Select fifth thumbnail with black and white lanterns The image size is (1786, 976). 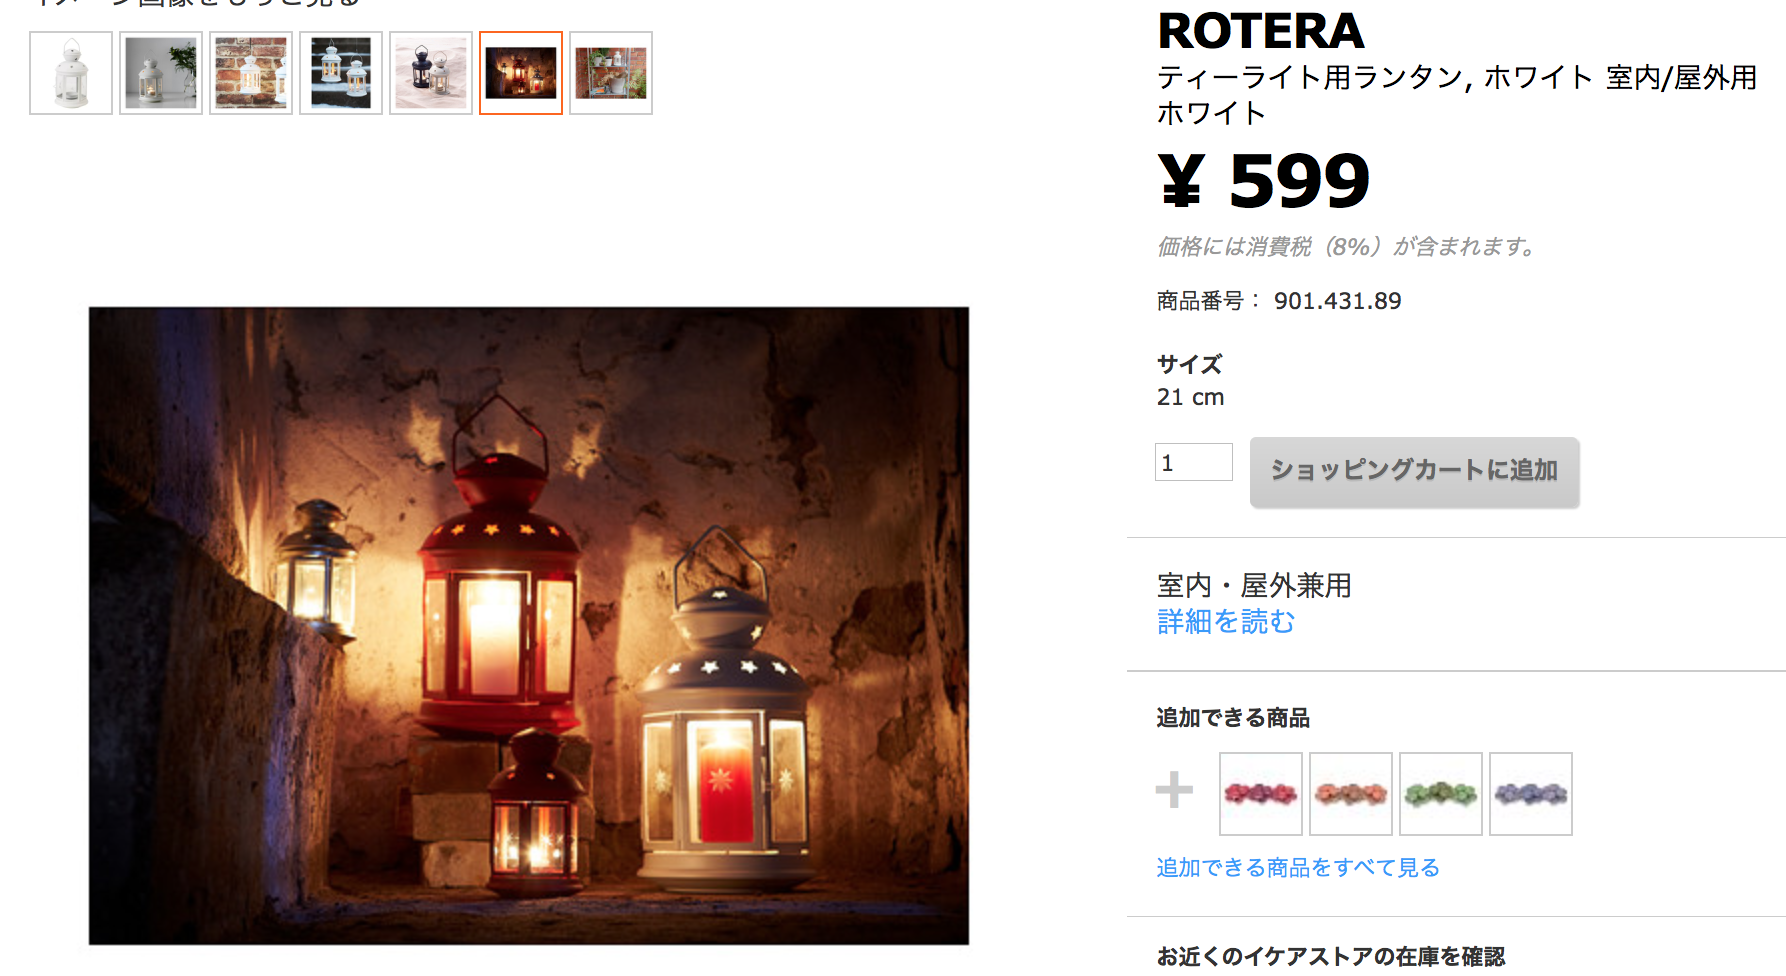431,73
